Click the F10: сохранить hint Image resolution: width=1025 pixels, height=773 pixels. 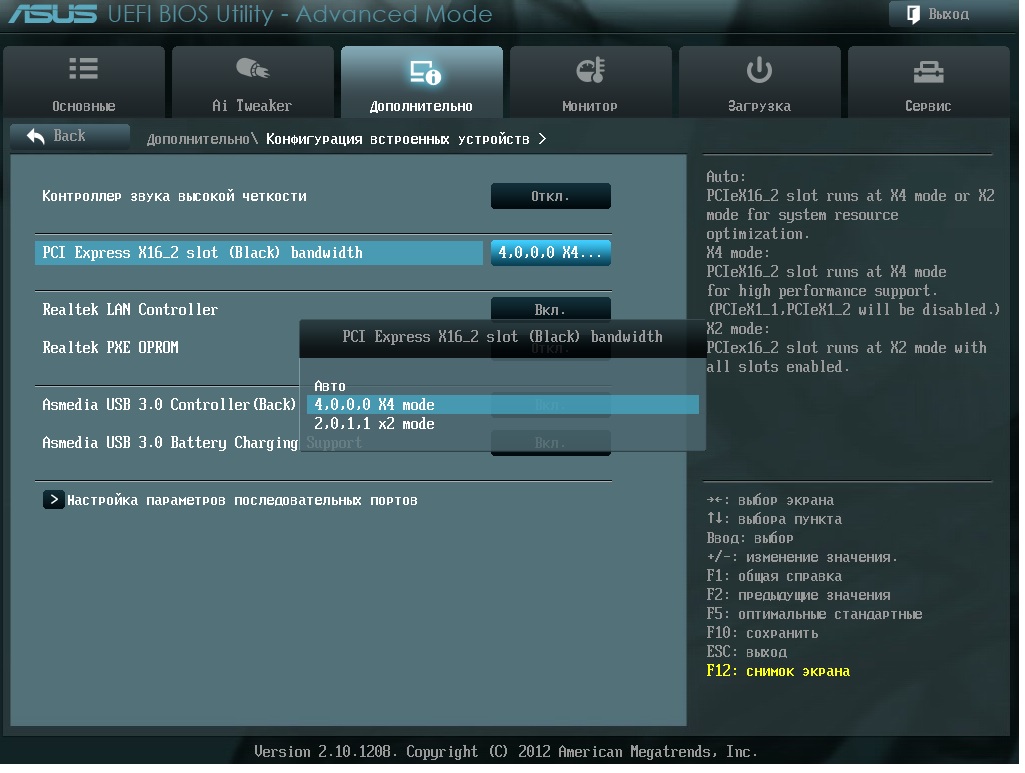point(762,633)
